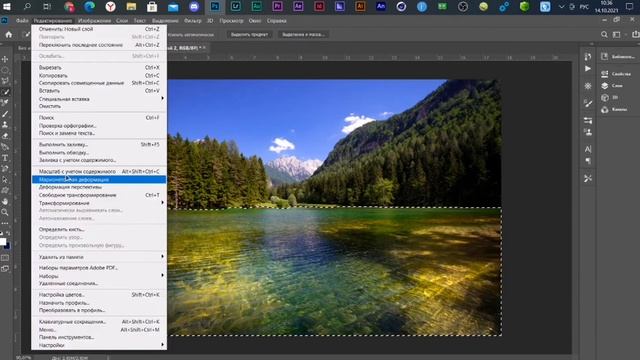Choose Определить кисть in the menu
The height and width of the screenshot is (360, 640).
pos(99,229)
